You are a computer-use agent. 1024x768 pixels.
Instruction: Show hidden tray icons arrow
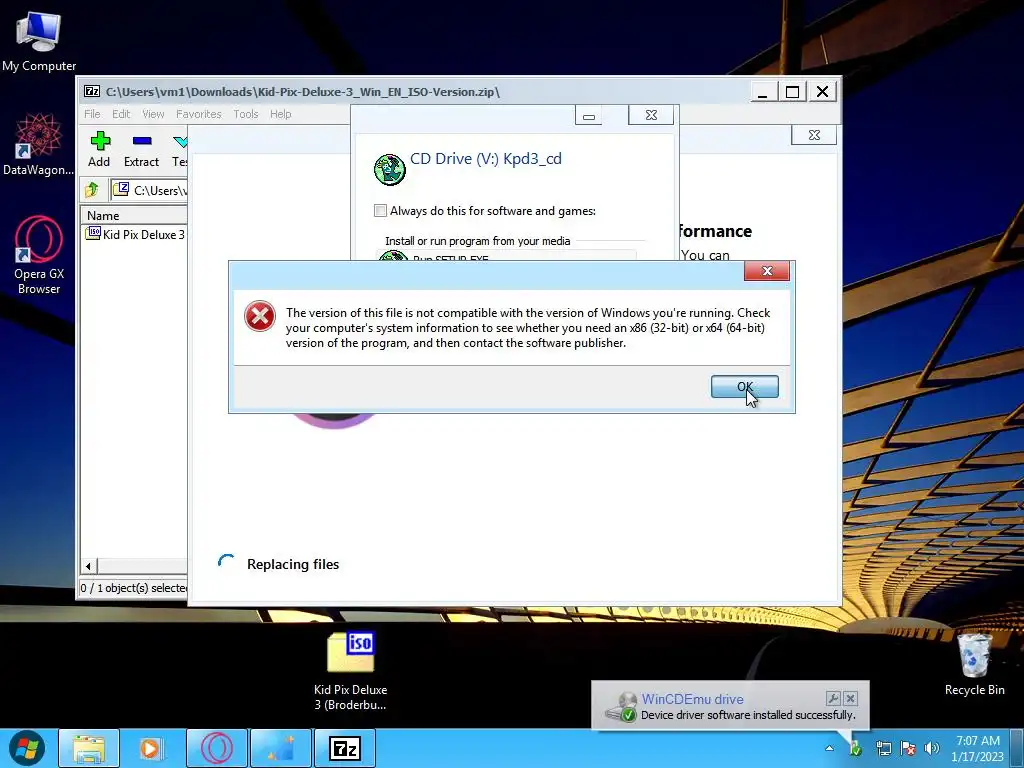coord(829,748)
